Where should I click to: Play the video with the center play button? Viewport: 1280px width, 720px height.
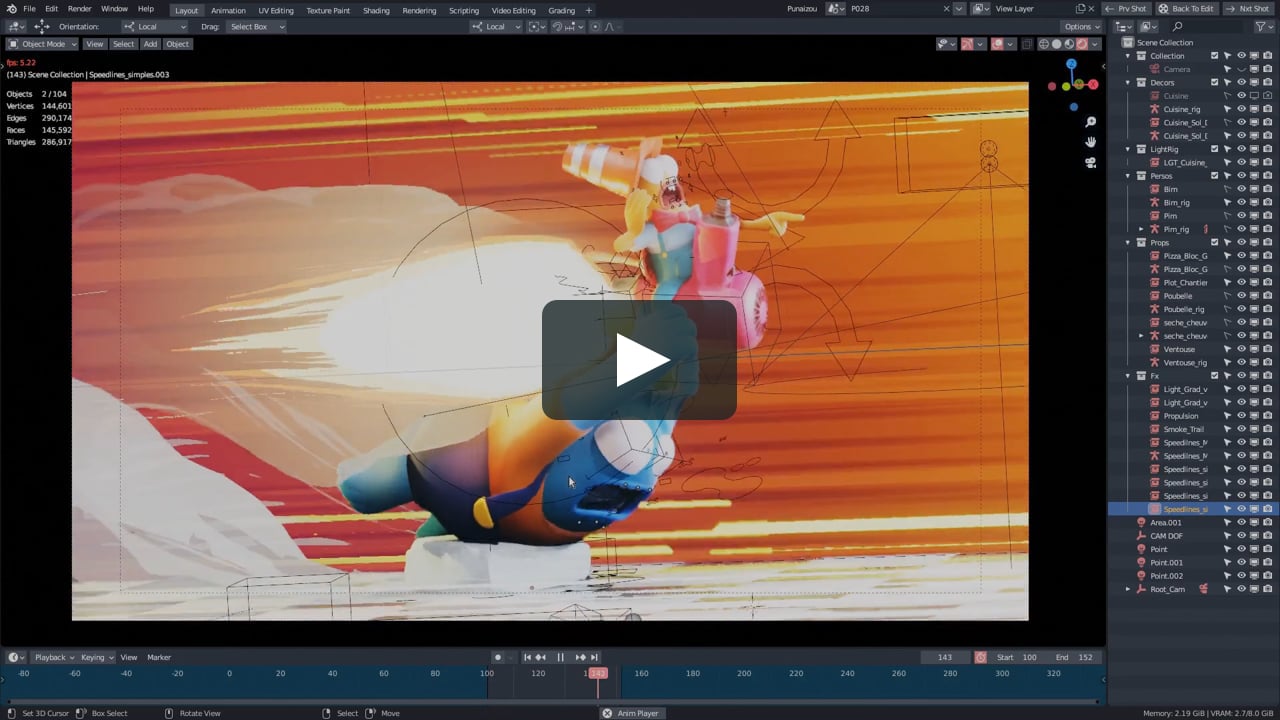[639, 360]
